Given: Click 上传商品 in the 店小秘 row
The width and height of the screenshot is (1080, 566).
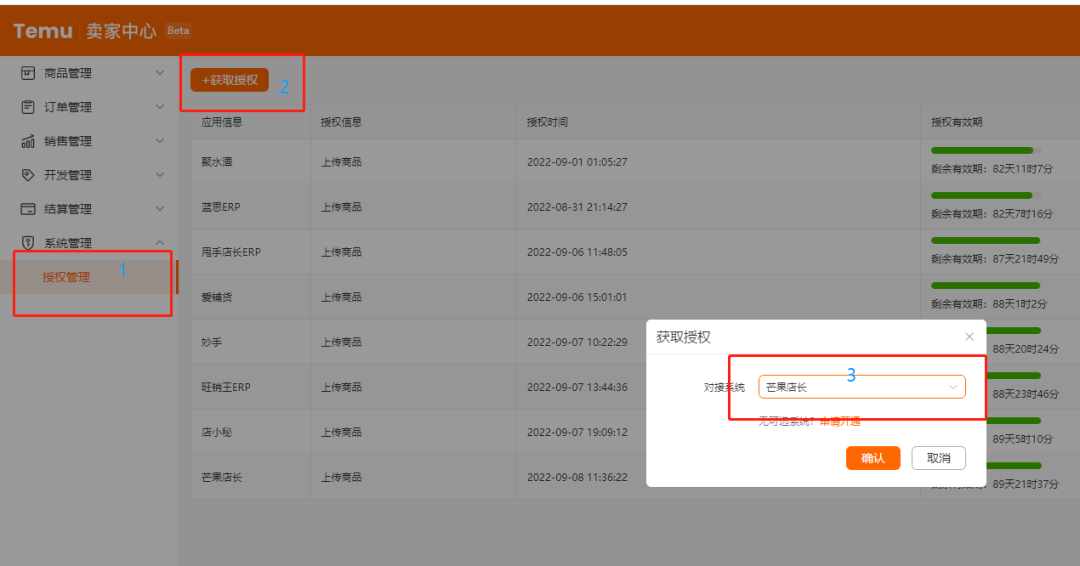Looking at the screenshot, I should pyautogui.click(x=341, y=432).
